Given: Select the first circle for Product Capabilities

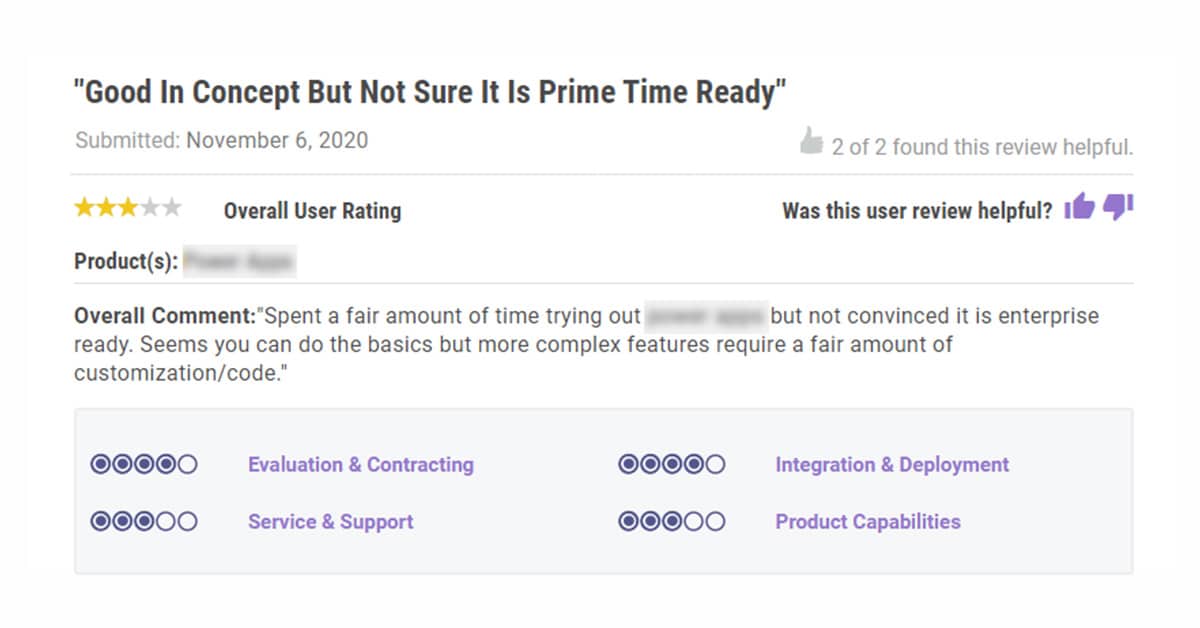Looking at the screenshot, I should 629,521.
